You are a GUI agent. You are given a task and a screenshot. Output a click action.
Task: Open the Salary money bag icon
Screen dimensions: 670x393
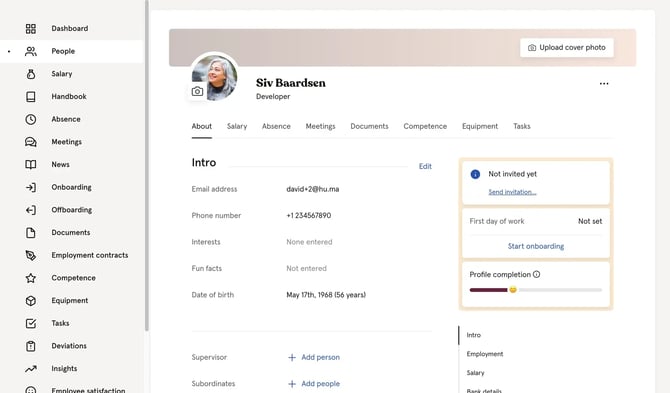(31, 74)
